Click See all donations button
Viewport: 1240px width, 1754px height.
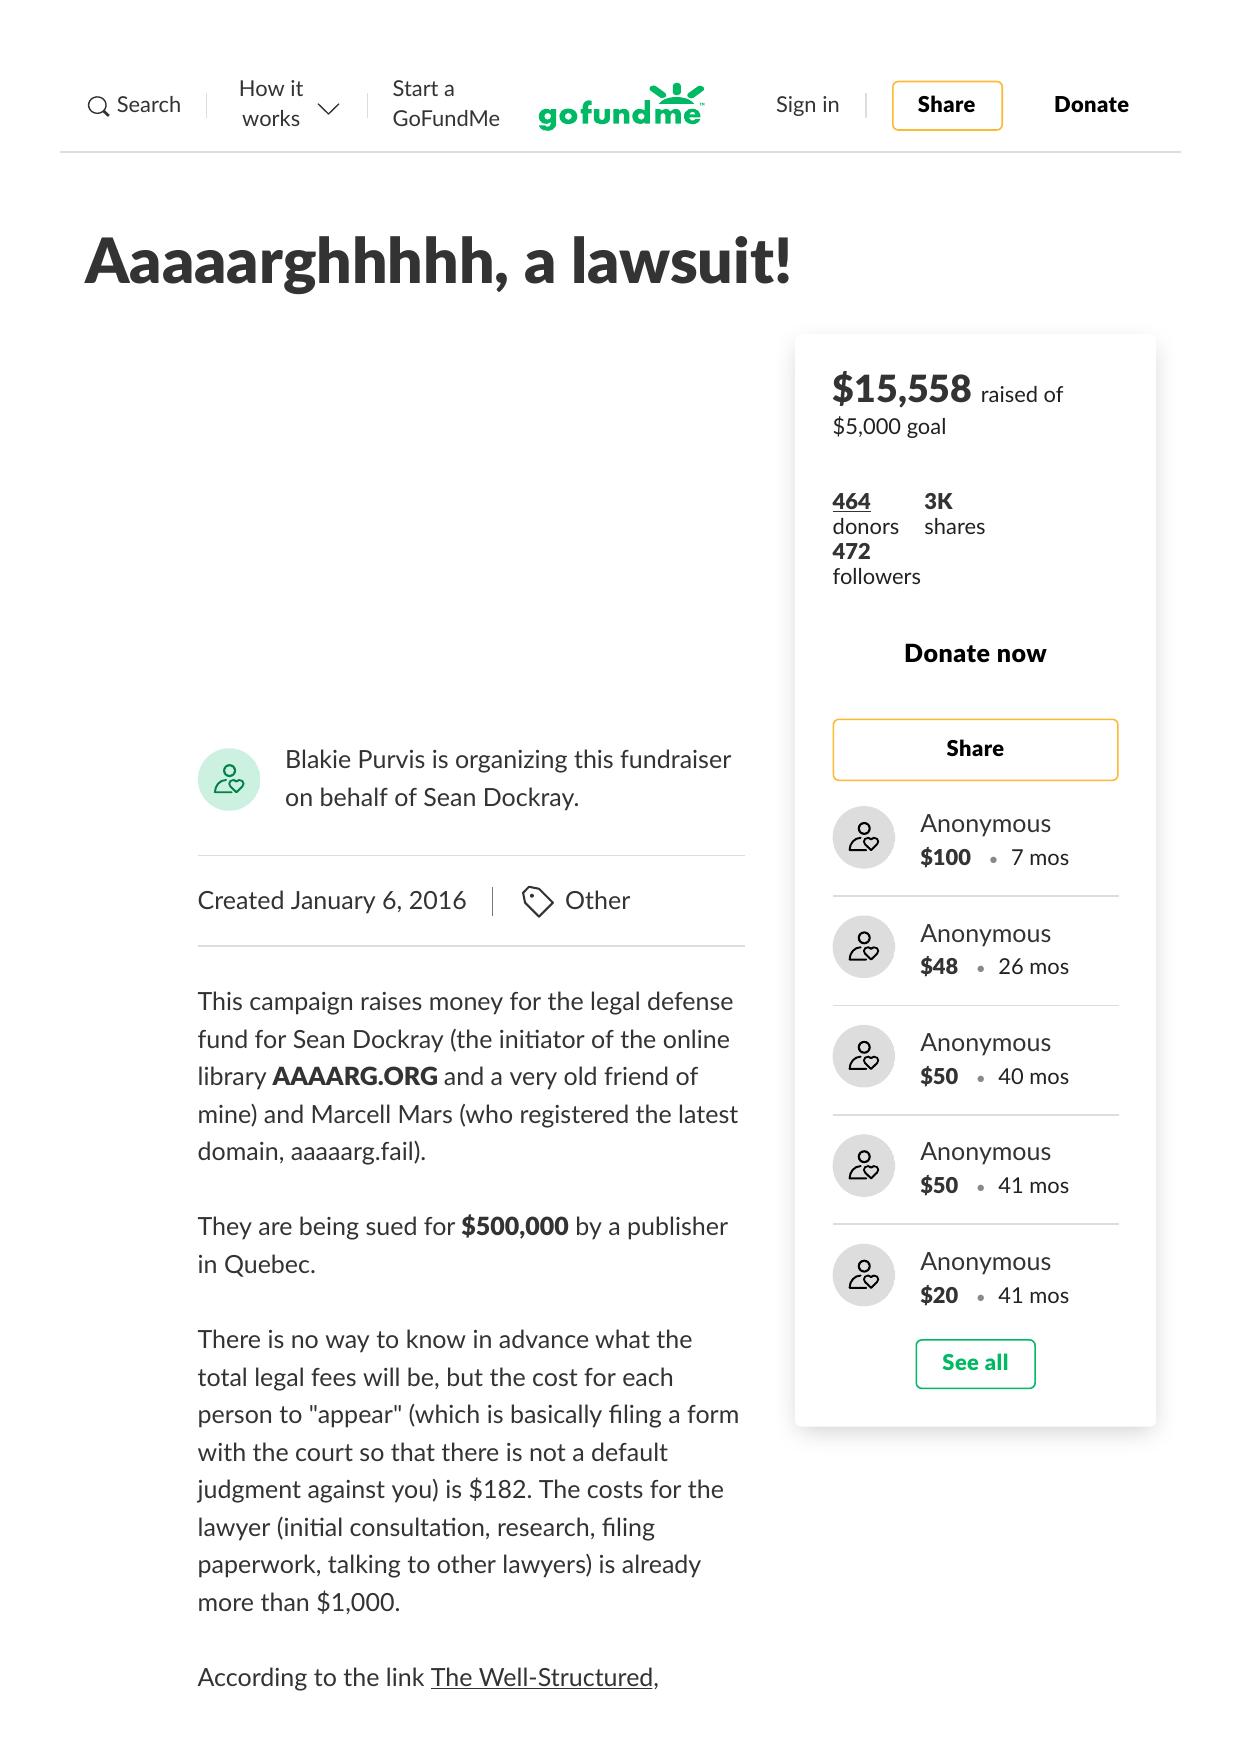975,1363
